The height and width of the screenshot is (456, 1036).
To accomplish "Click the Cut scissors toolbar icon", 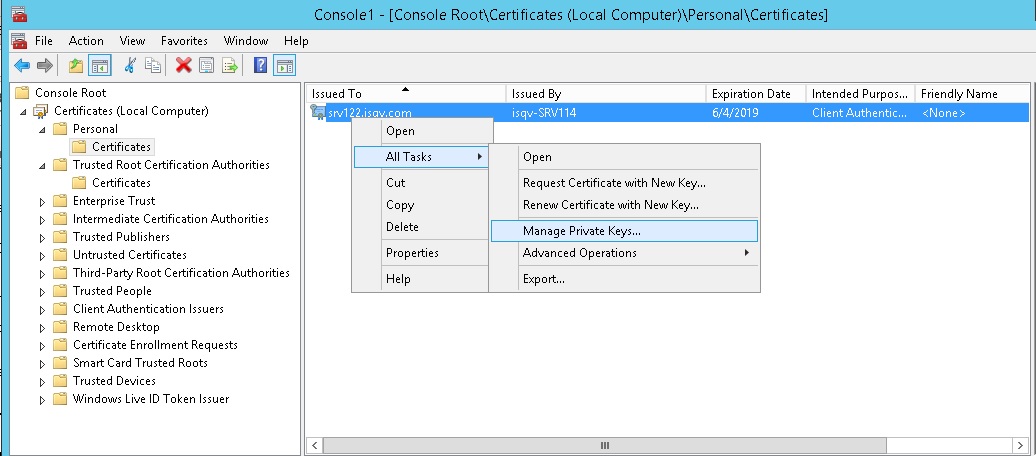I will [130, 66].
